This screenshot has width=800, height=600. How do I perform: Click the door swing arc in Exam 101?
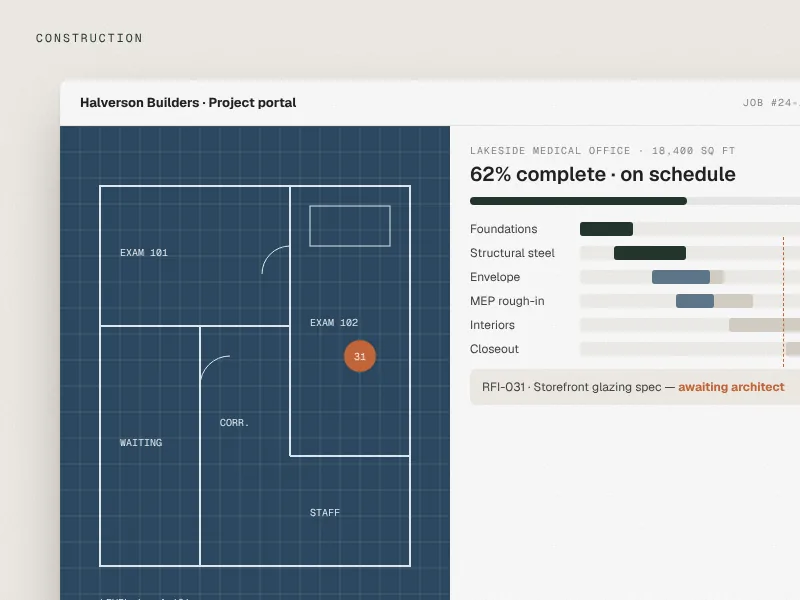[x=276, y=260]
